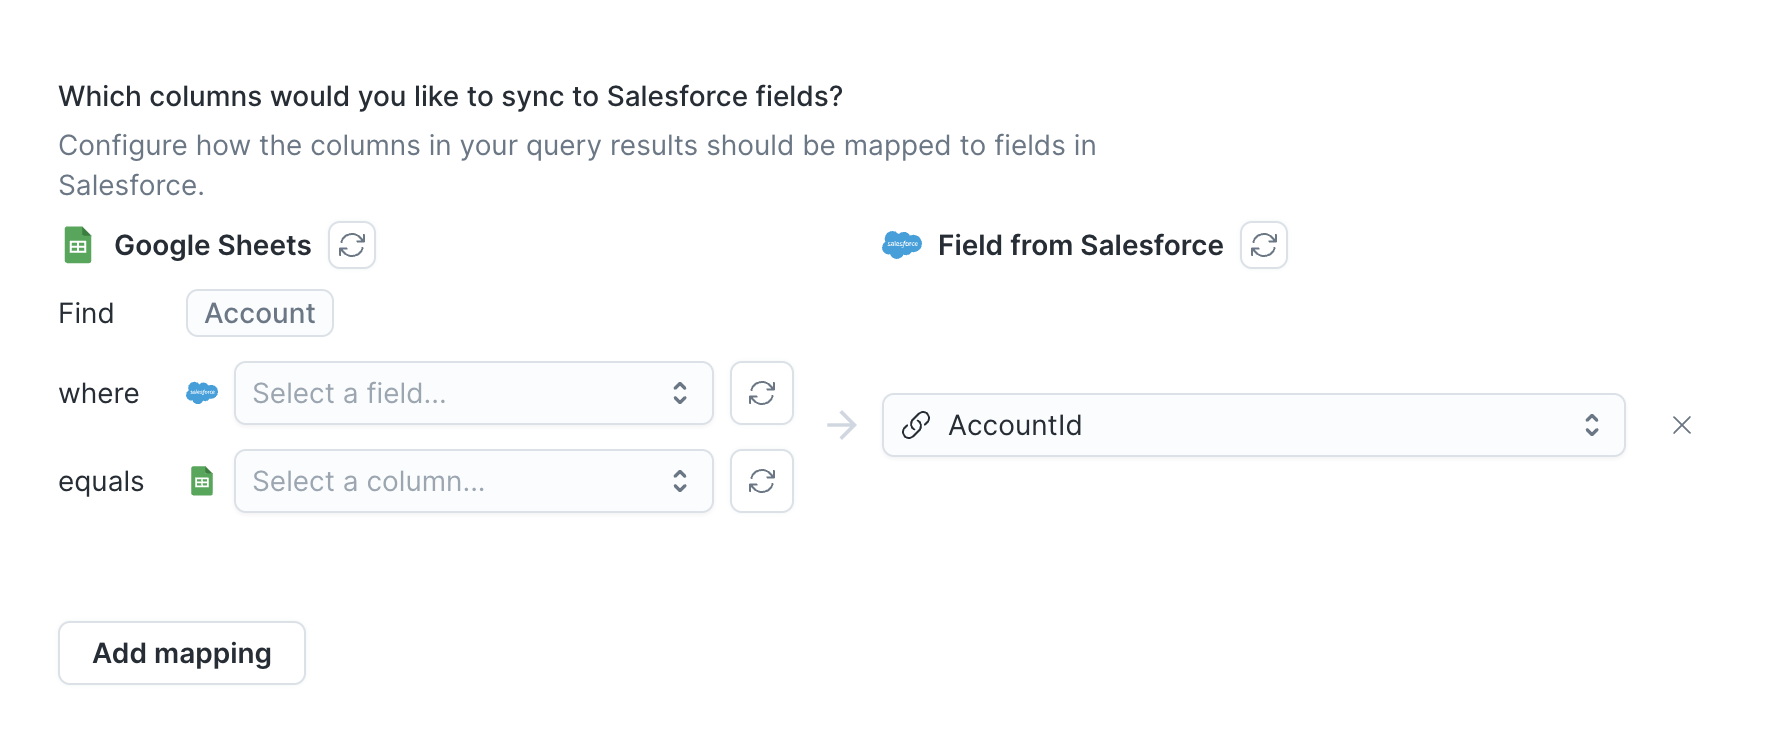Refresh the 'where' Salesforce field options
Screen dimensions: 1772x756
click(762, 393)
